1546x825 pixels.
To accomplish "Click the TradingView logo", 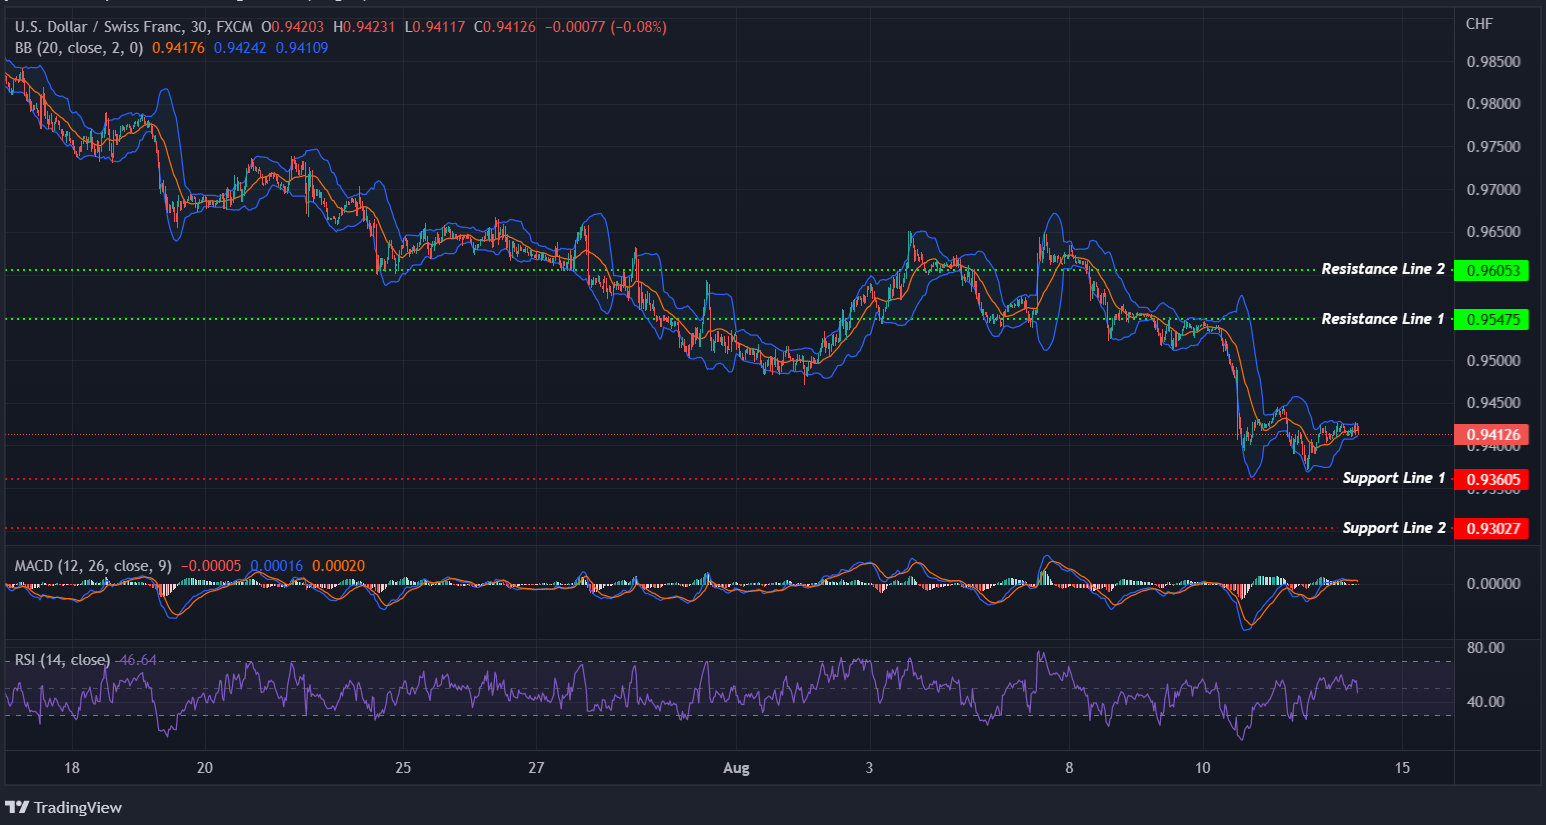I will click(x=65, y=807).
